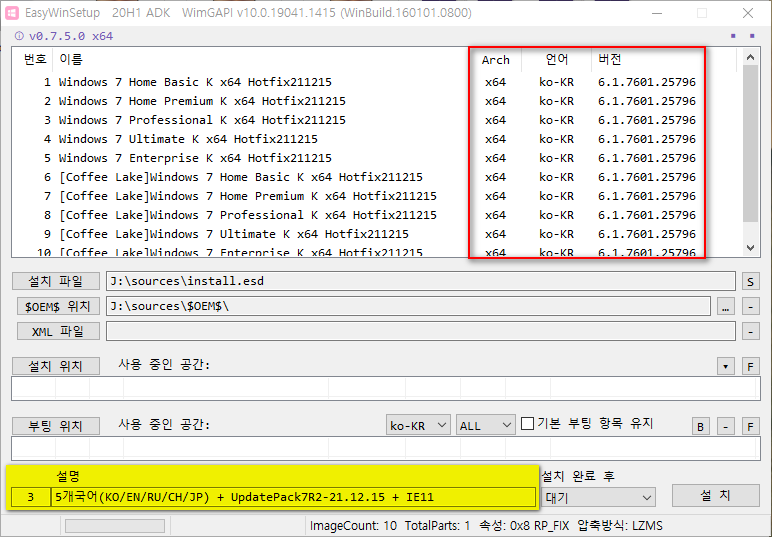
Task: Click the $OEM$ 위치 button
Action: click(58, 306)
